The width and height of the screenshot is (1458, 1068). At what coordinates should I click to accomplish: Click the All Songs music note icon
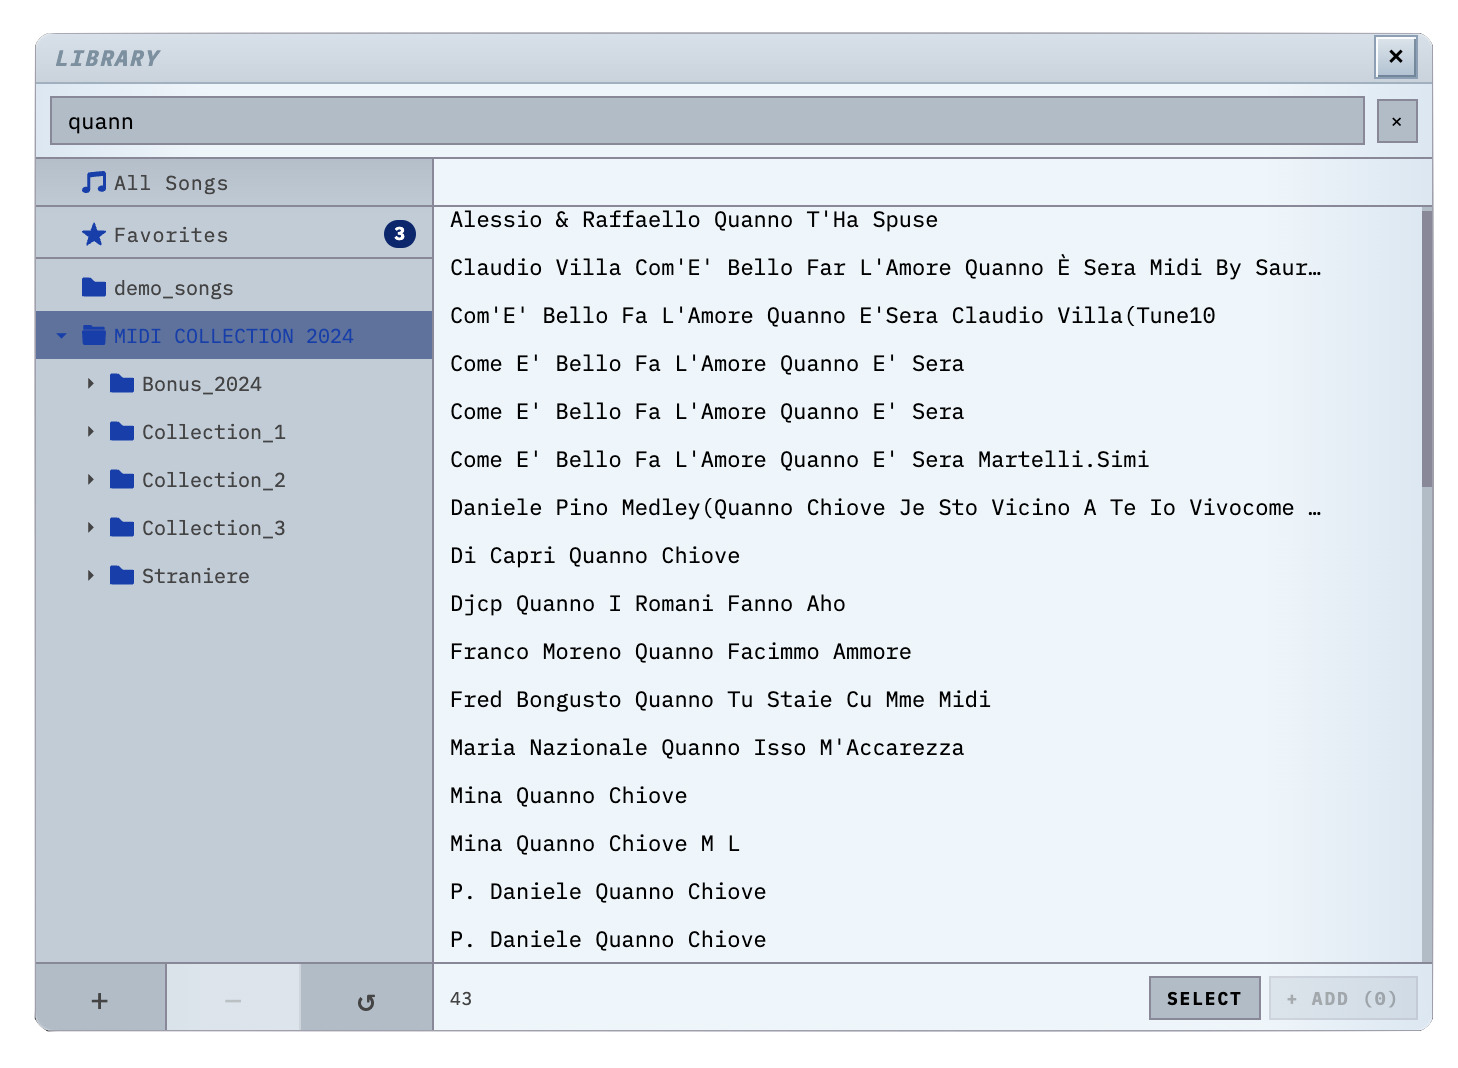pos(94,182)
